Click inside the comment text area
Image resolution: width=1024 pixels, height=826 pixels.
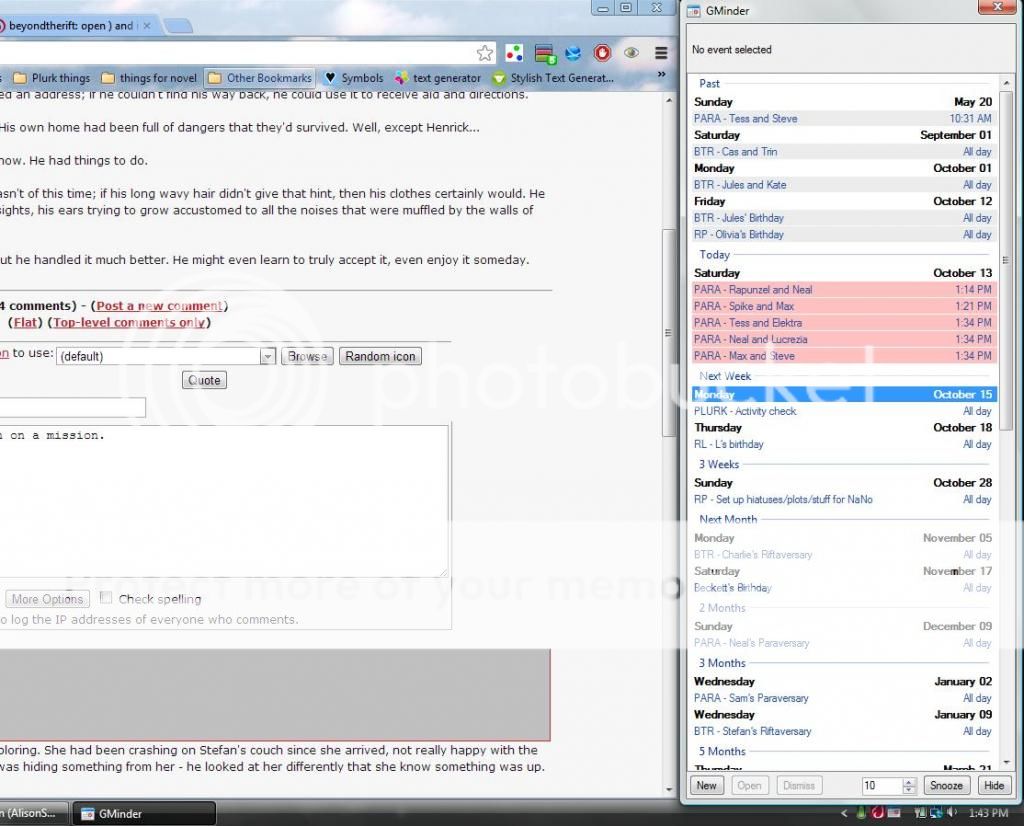[x=220, y=500]
